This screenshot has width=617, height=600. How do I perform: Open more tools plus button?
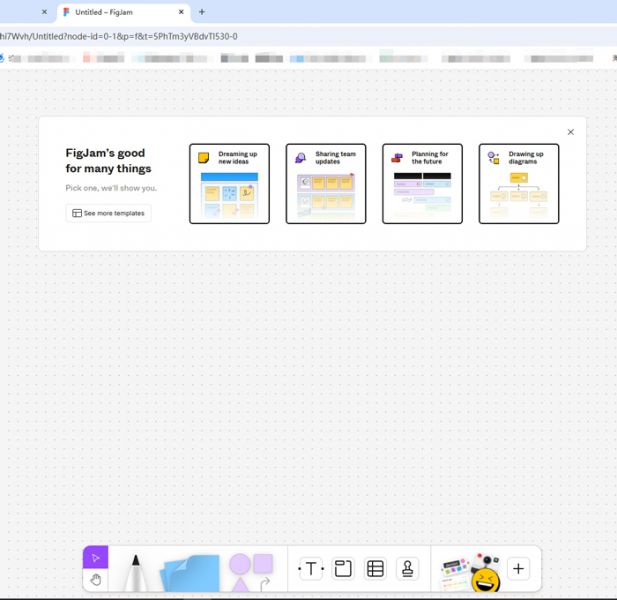[x=518, y=569]
